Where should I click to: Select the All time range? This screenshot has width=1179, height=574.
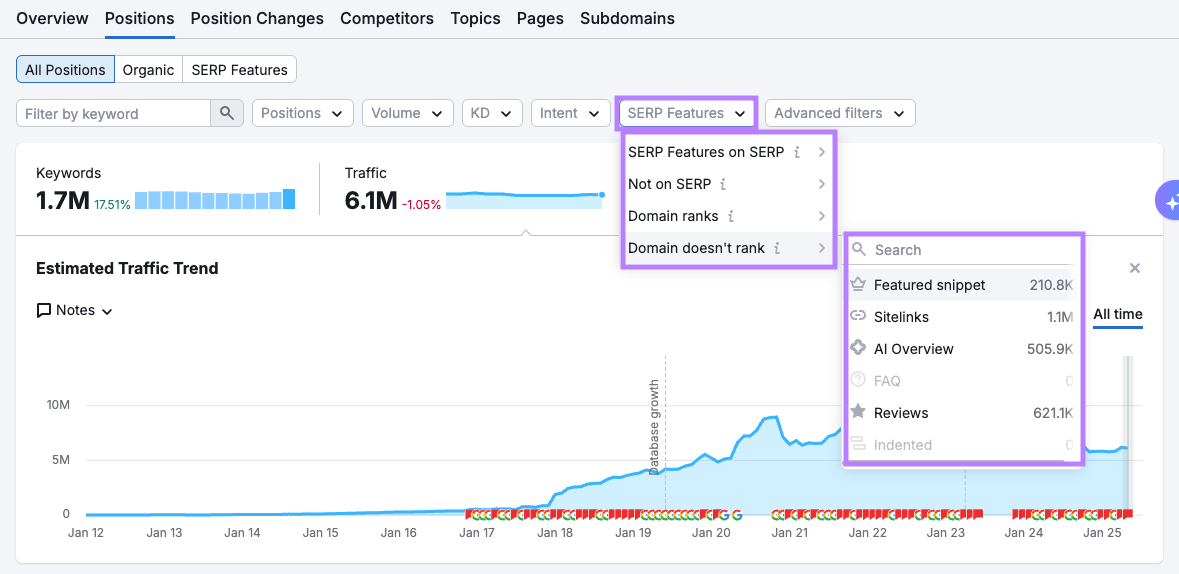[1117, 314]
